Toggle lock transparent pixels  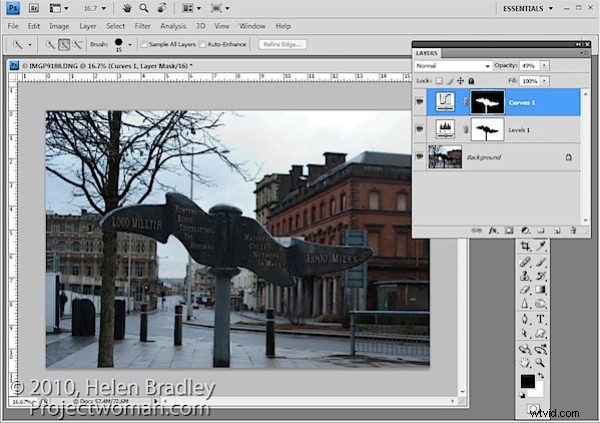click(x=439, y=81)
